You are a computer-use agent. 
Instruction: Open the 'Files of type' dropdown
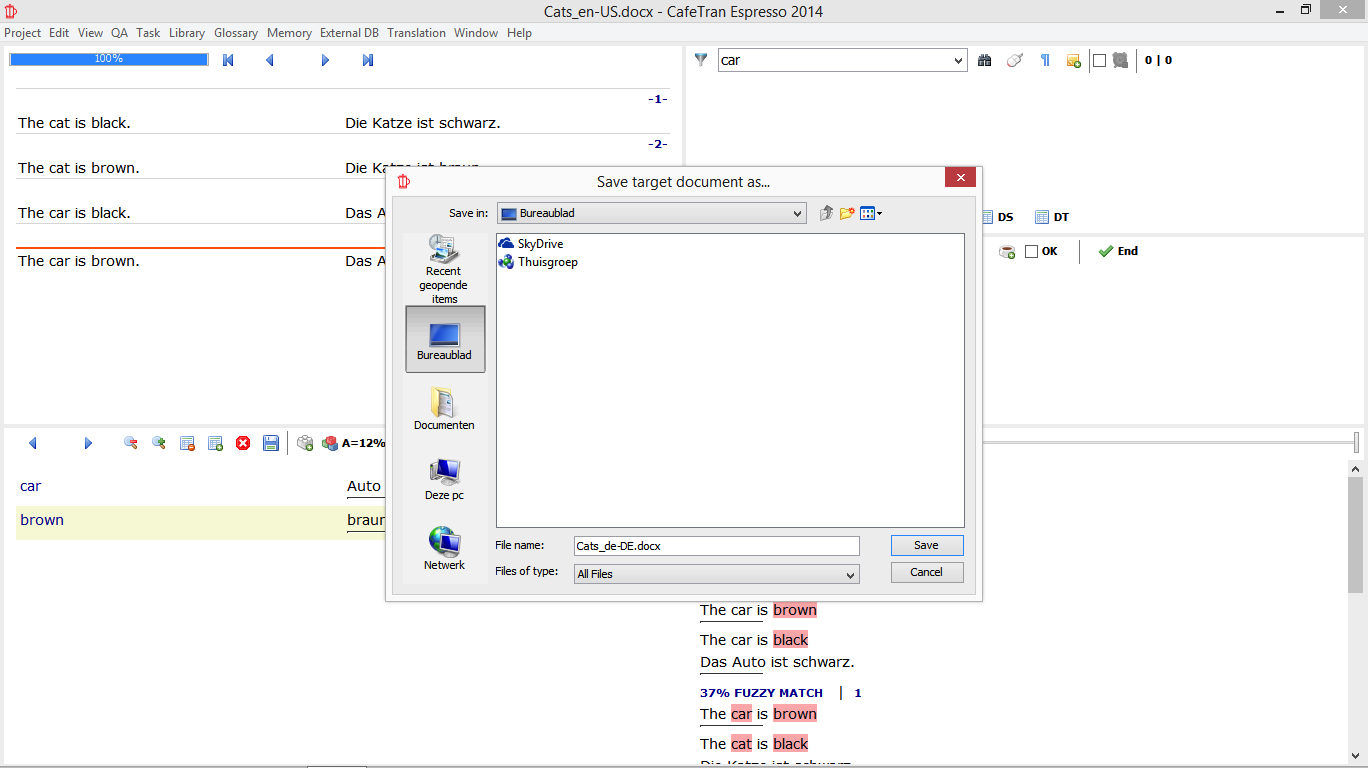[851, 575]
